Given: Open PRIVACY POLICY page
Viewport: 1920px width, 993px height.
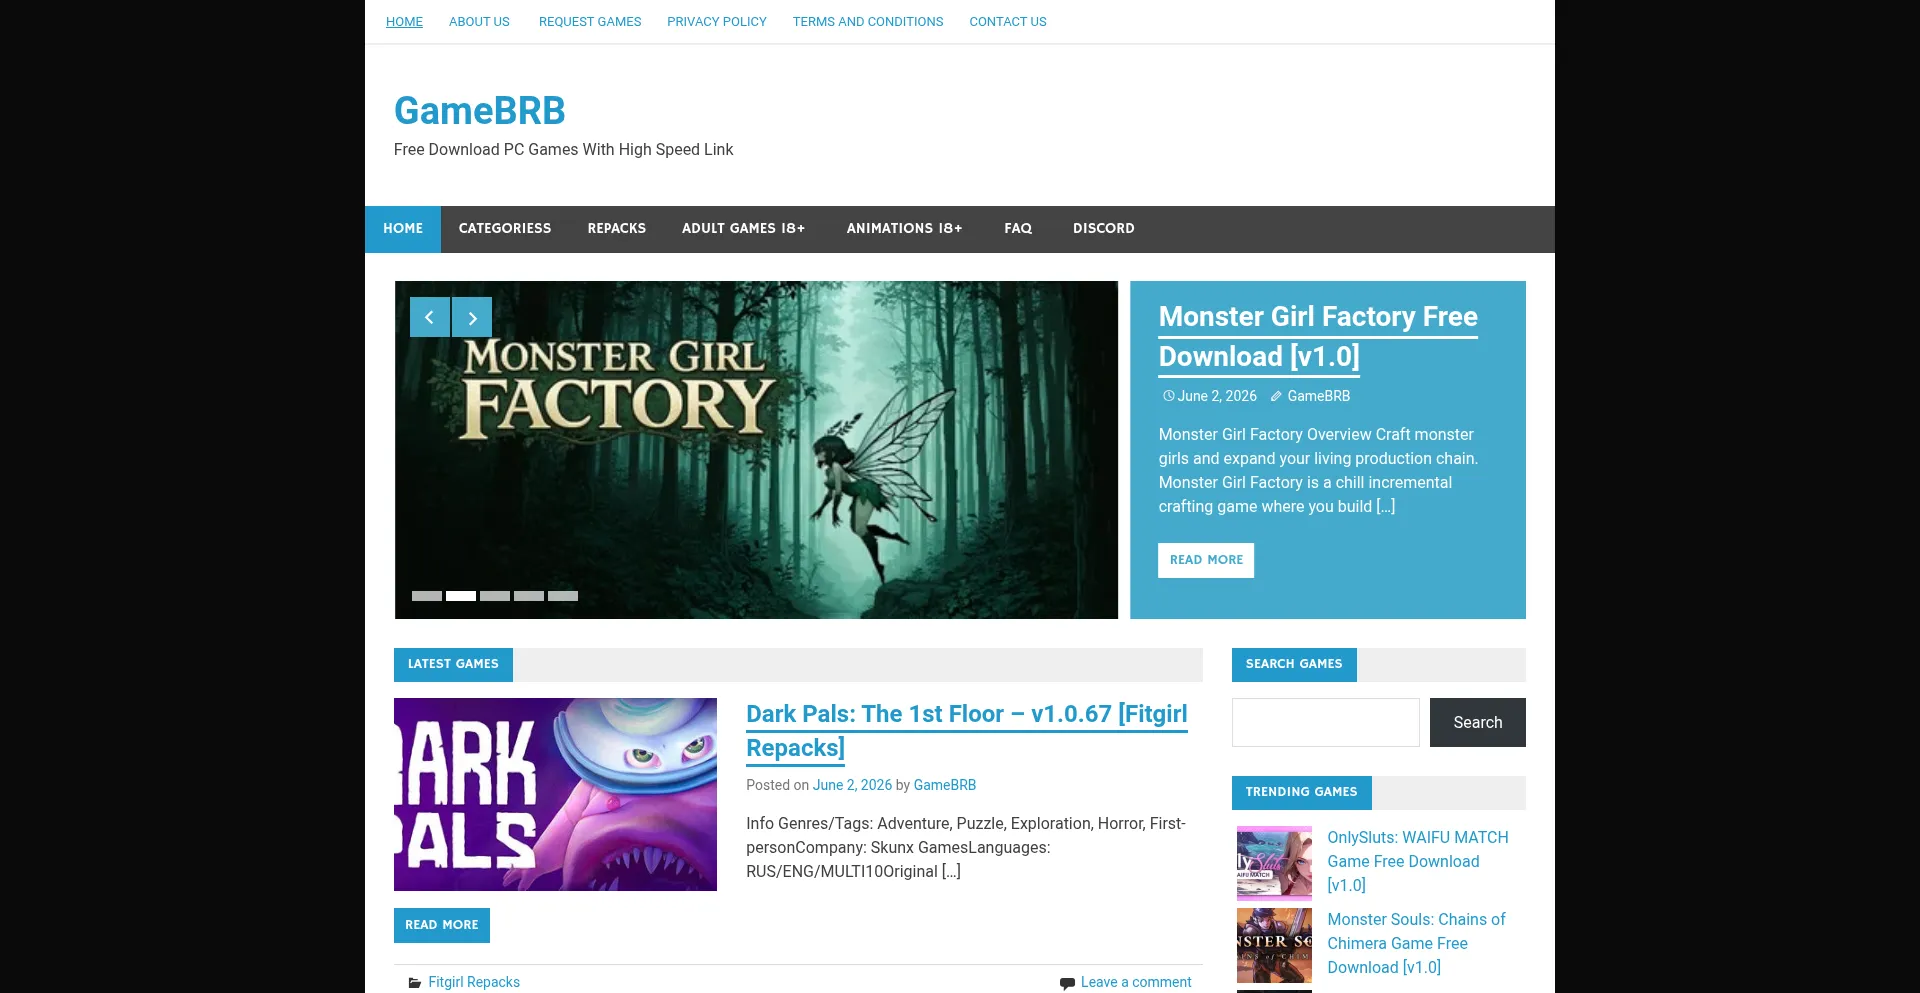Looking at the screenshot, I should point(717,22).
